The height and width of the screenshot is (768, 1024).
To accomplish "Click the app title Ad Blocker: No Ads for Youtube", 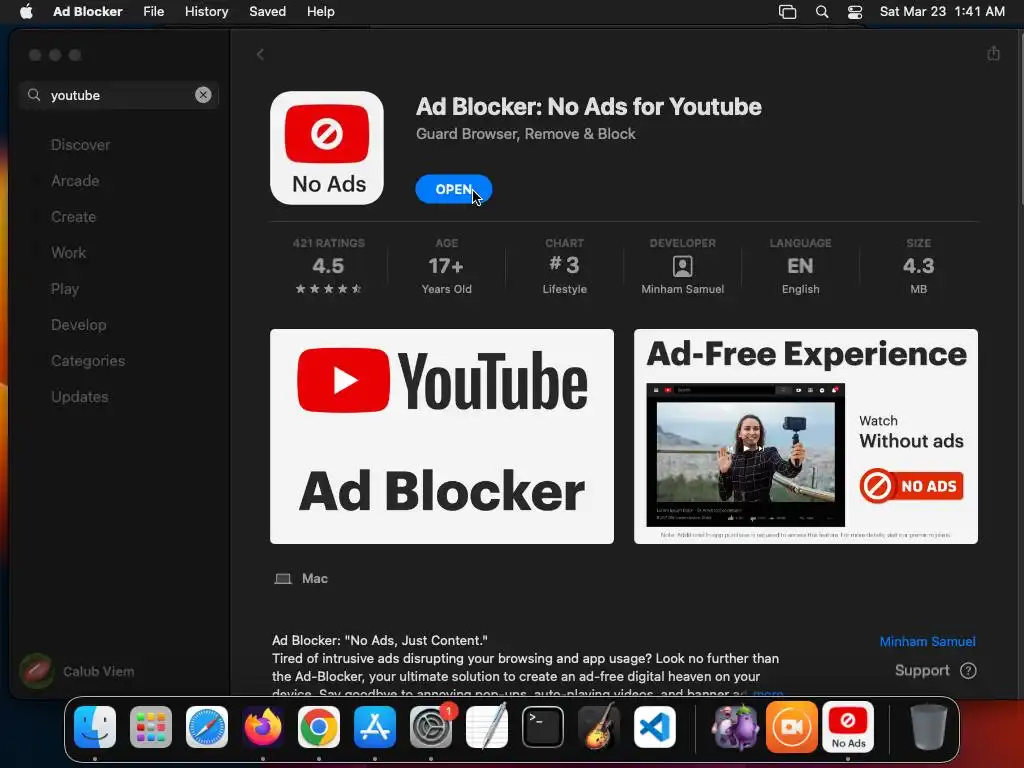I will tap(588, 106).
